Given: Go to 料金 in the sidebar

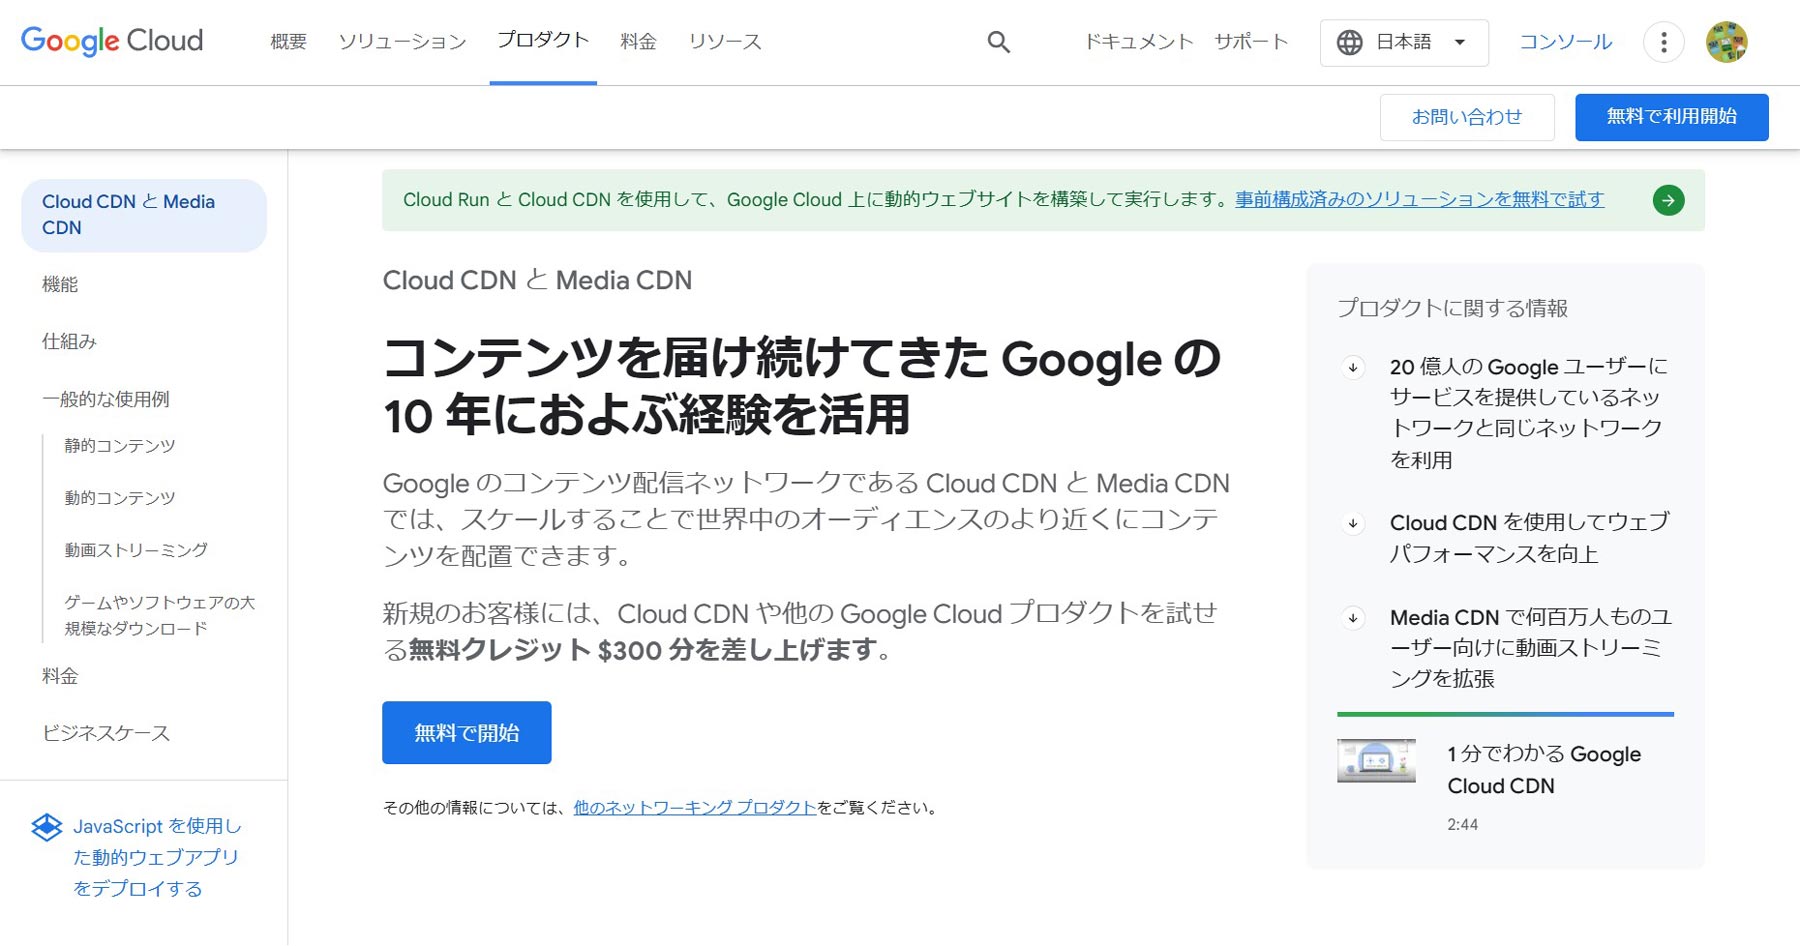Looking at the screenshot, I should (60, 676).
